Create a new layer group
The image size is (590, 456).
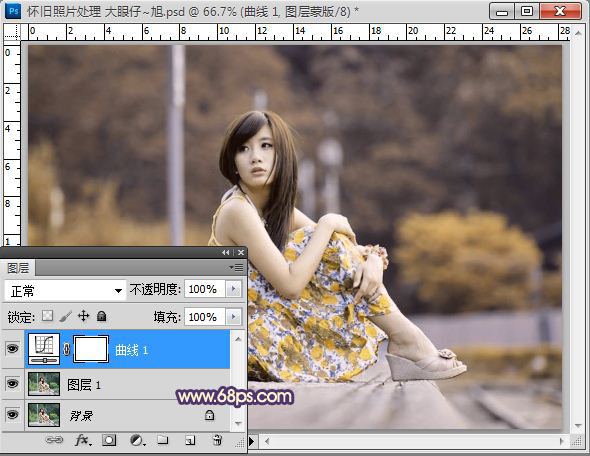coord(163,439)
